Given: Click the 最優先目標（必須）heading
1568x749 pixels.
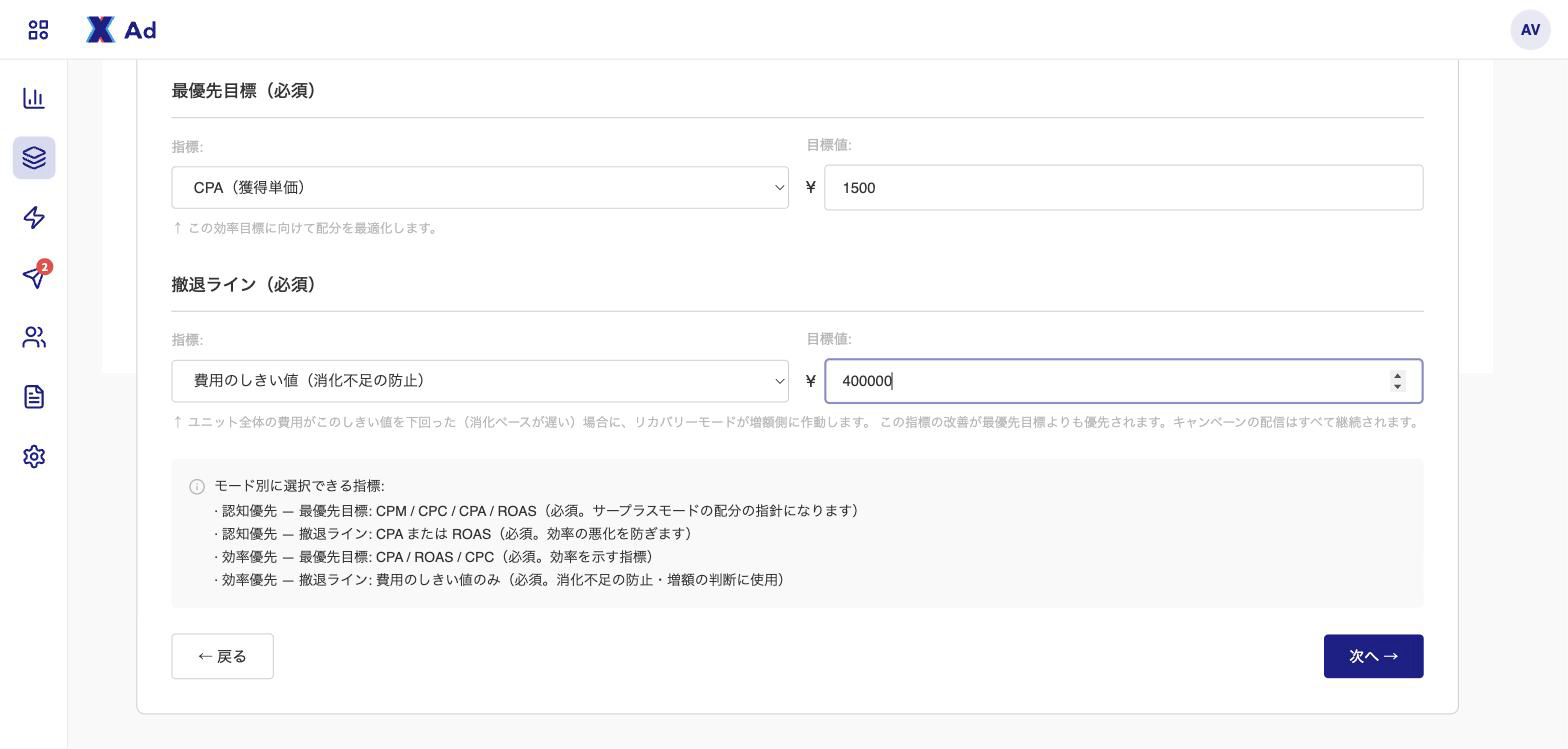Looking at the screenshot, I should point(247,91).
